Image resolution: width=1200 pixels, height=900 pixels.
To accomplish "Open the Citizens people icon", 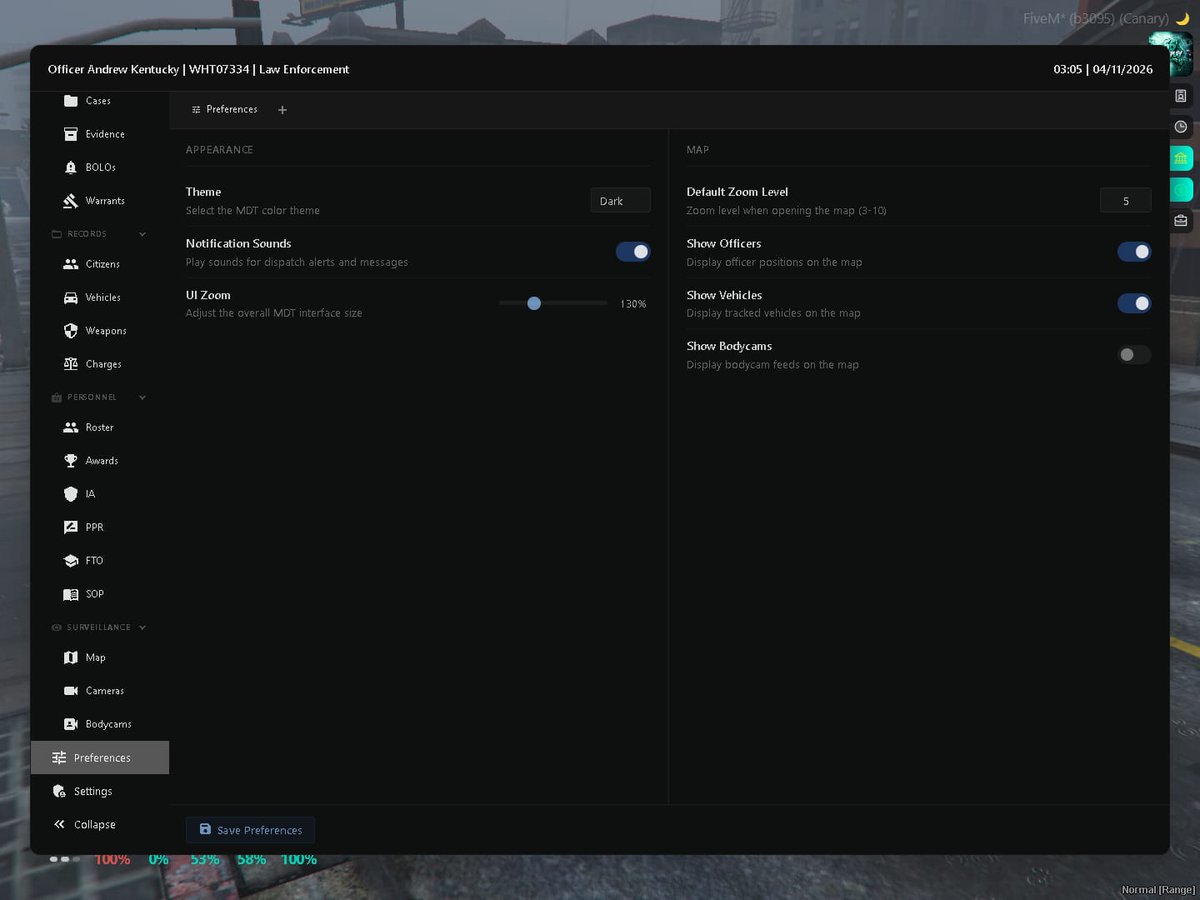I will point(70,264).
